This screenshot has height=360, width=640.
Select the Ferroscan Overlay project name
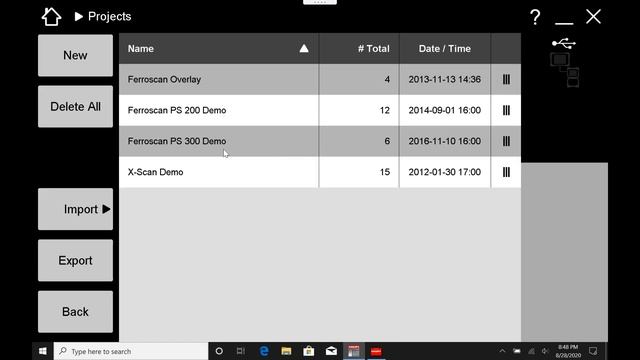tap(164, 79)
